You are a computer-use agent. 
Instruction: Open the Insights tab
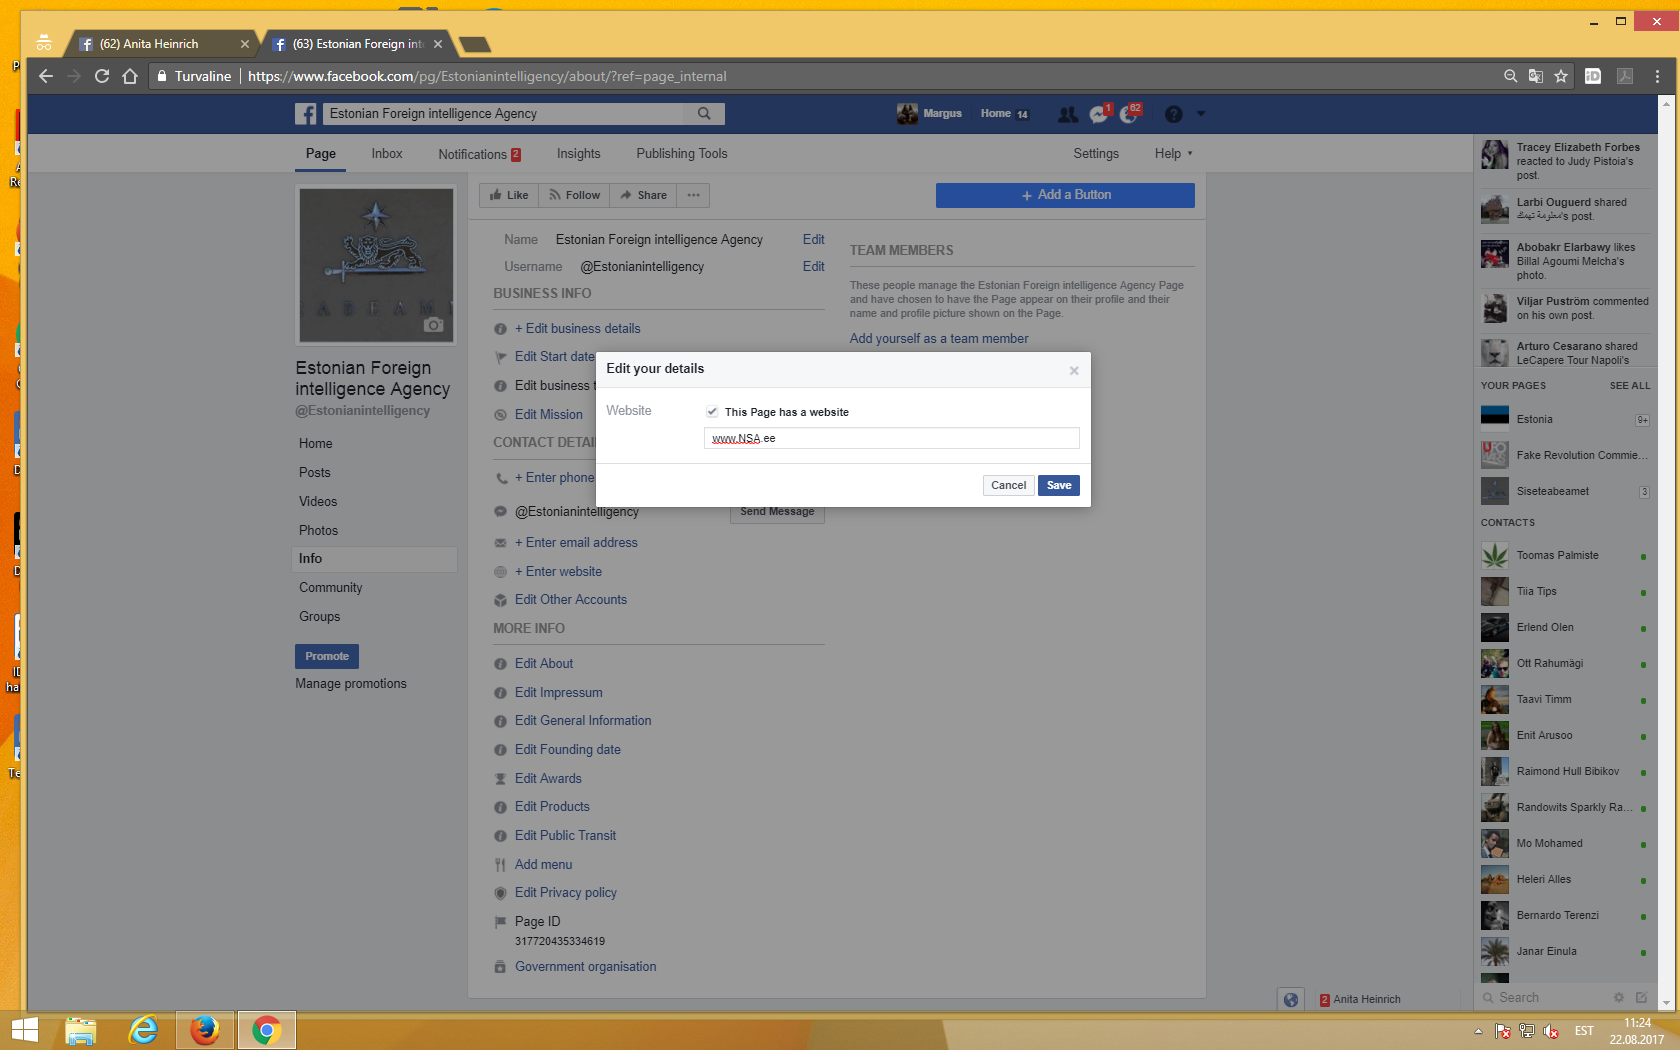click(x=579, y=153)
